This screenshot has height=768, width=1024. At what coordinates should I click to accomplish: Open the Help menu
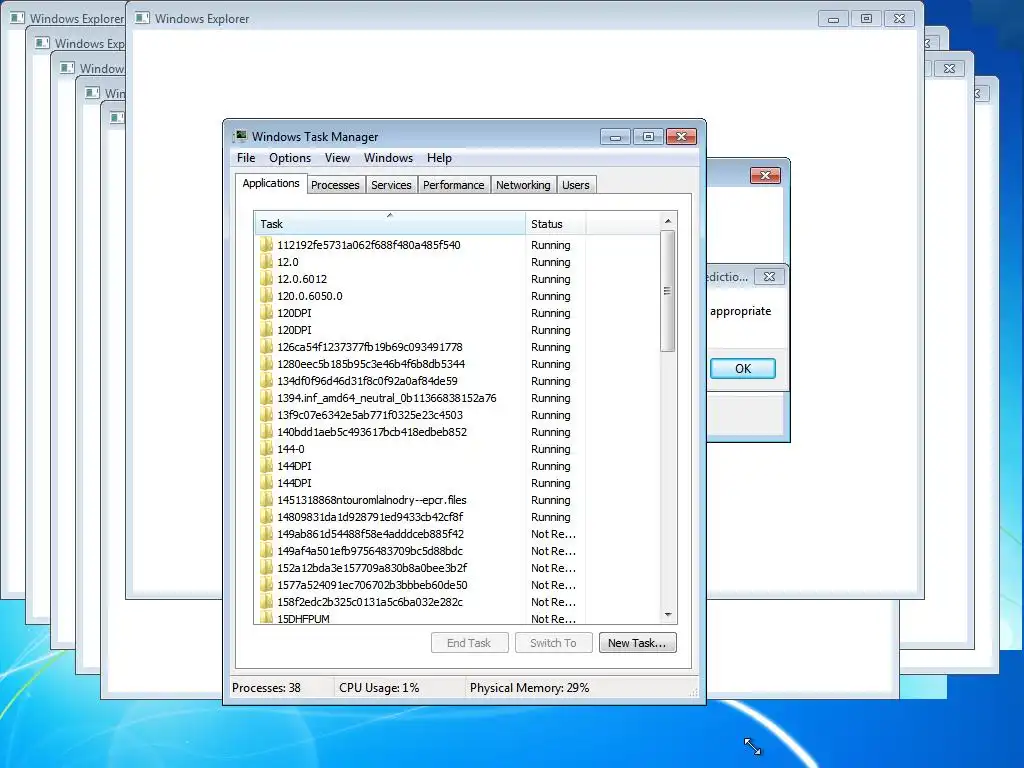tap(439, 158)
